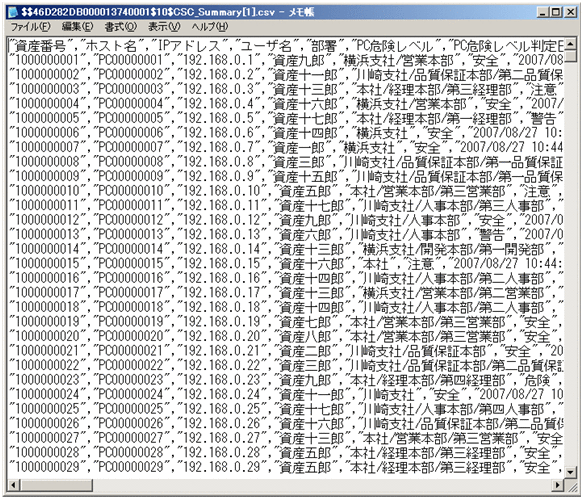585x500 pixels.
Task: Click the horizontal scrollbar thumb
Action: (56, 485)
